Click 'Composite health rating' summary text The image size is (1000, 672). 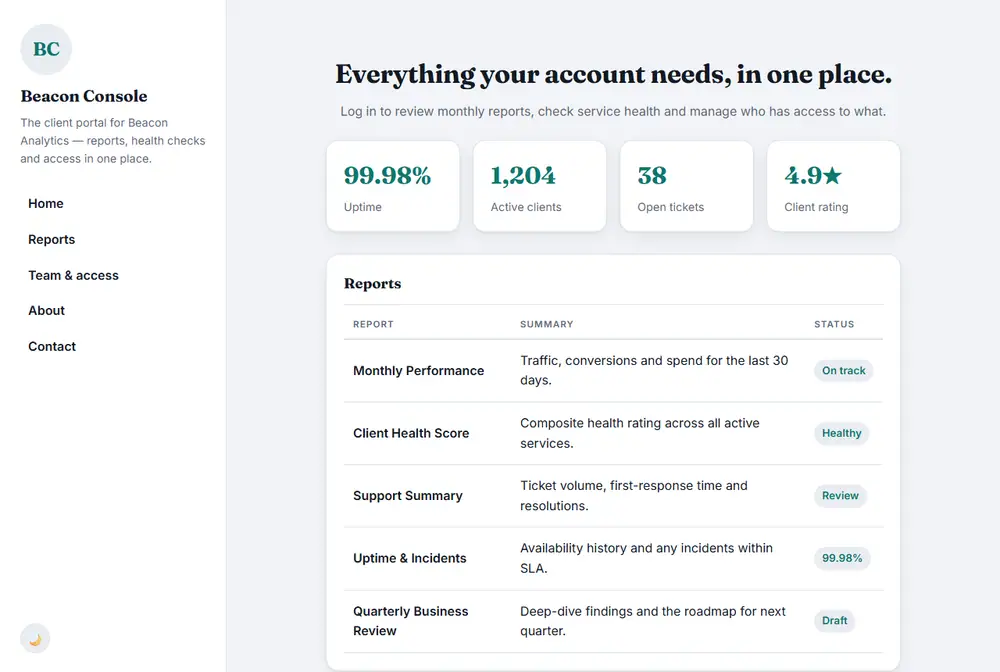pos(640,433)
